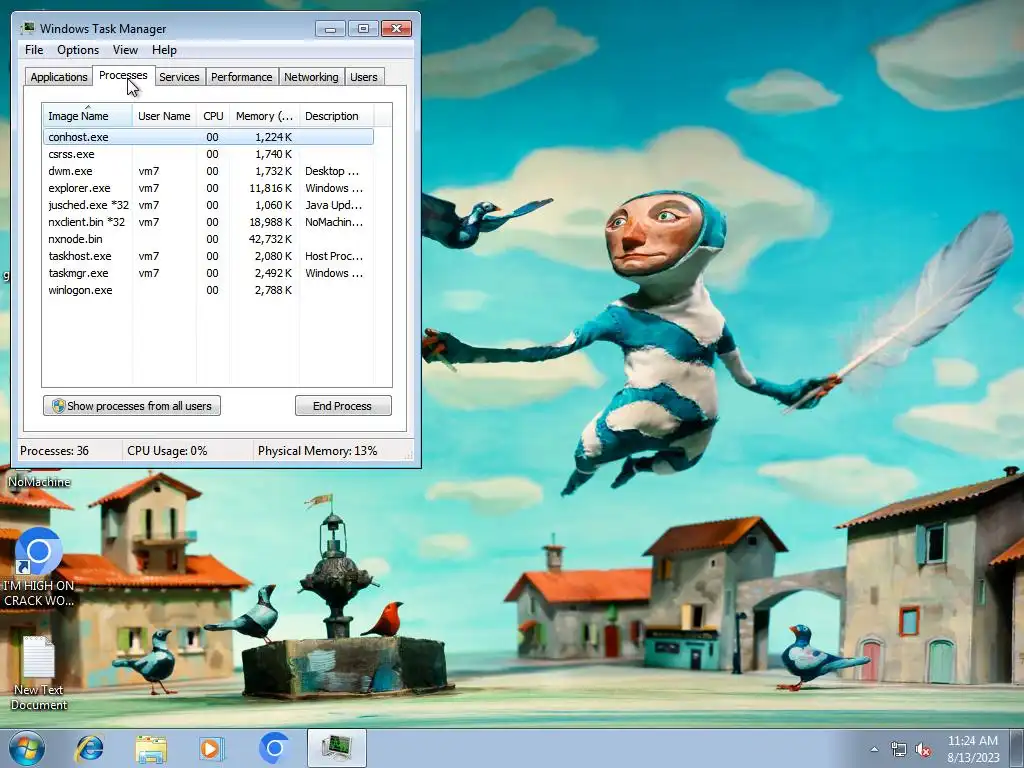Image resolution: width=1024 pixels, height=768 pixels.
Task: Select Task Manager taskbar button
Action: [x=337, y=748]
